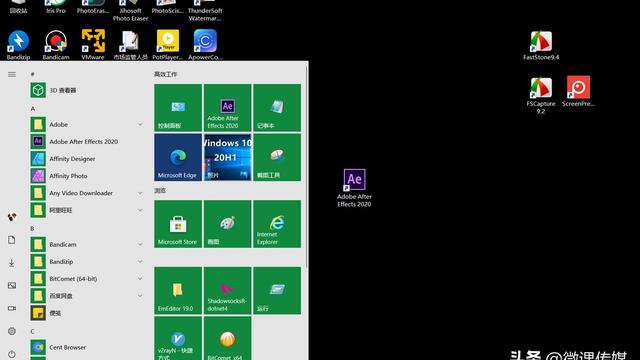The image size is (640, 360).
Task: Click letter C section header
Action: (33, 331)
